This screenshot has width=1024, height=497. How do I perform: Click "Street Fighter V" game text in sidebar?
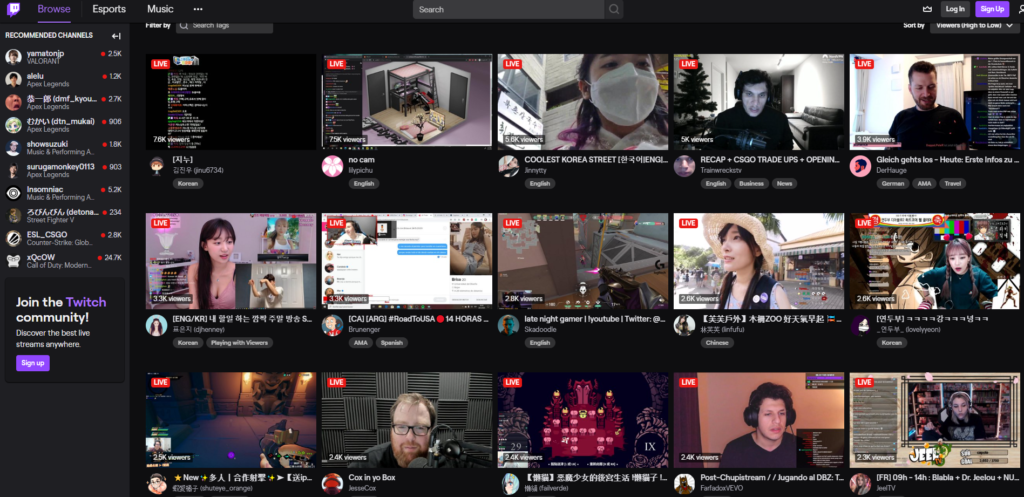pos(51,220)
